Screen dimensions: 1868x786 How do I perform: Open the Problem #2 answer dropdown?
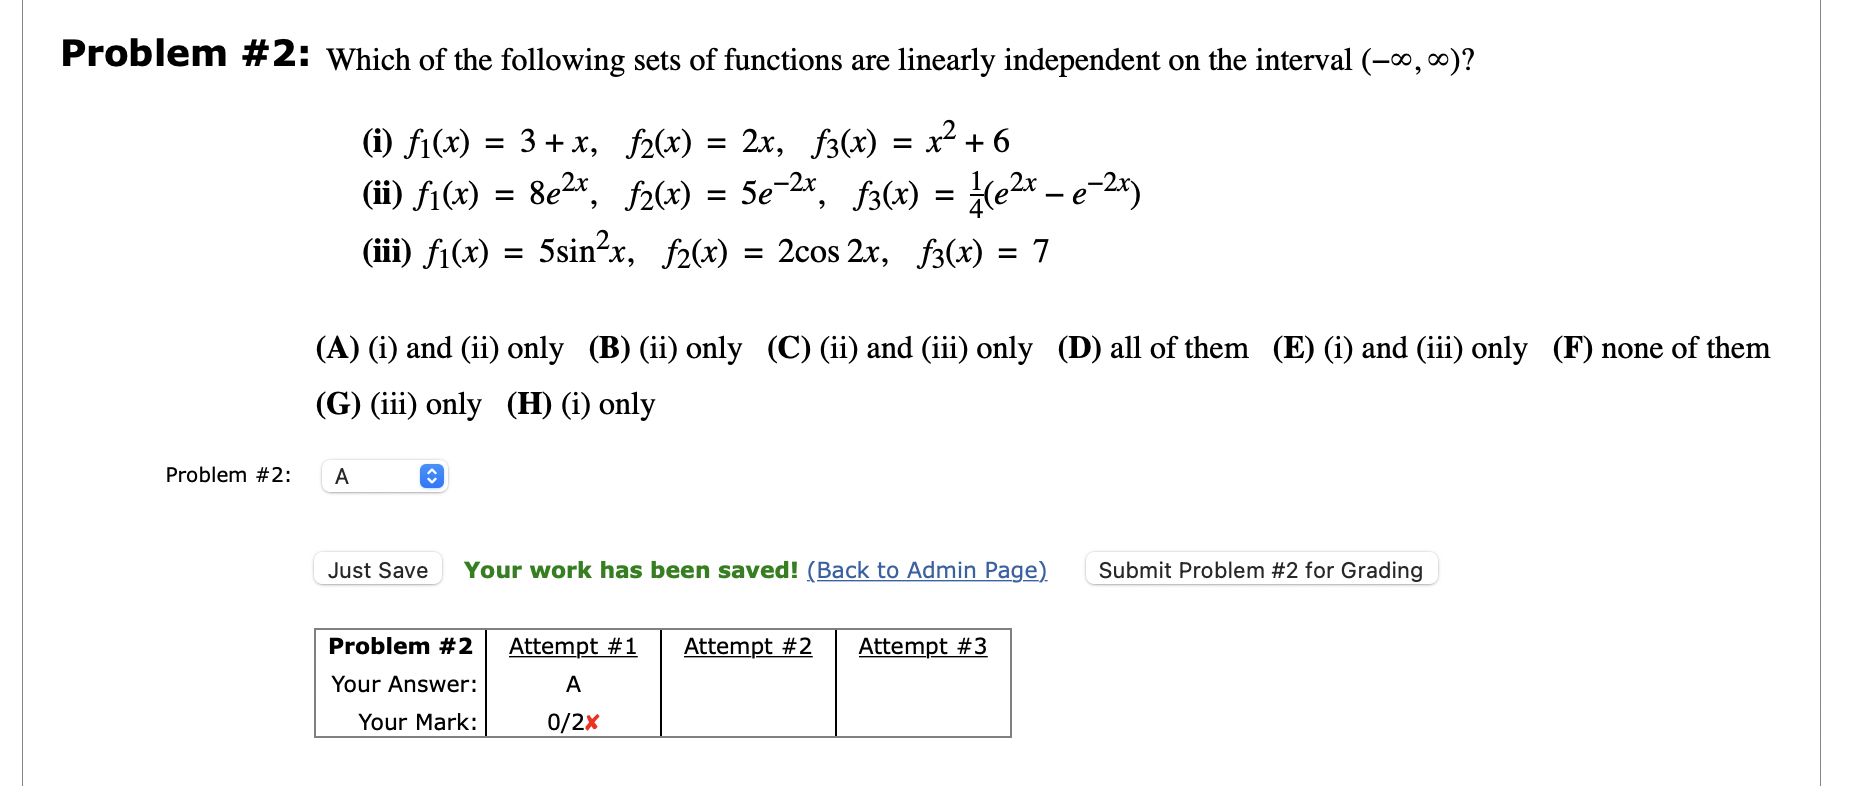click(x=383, y=475)
